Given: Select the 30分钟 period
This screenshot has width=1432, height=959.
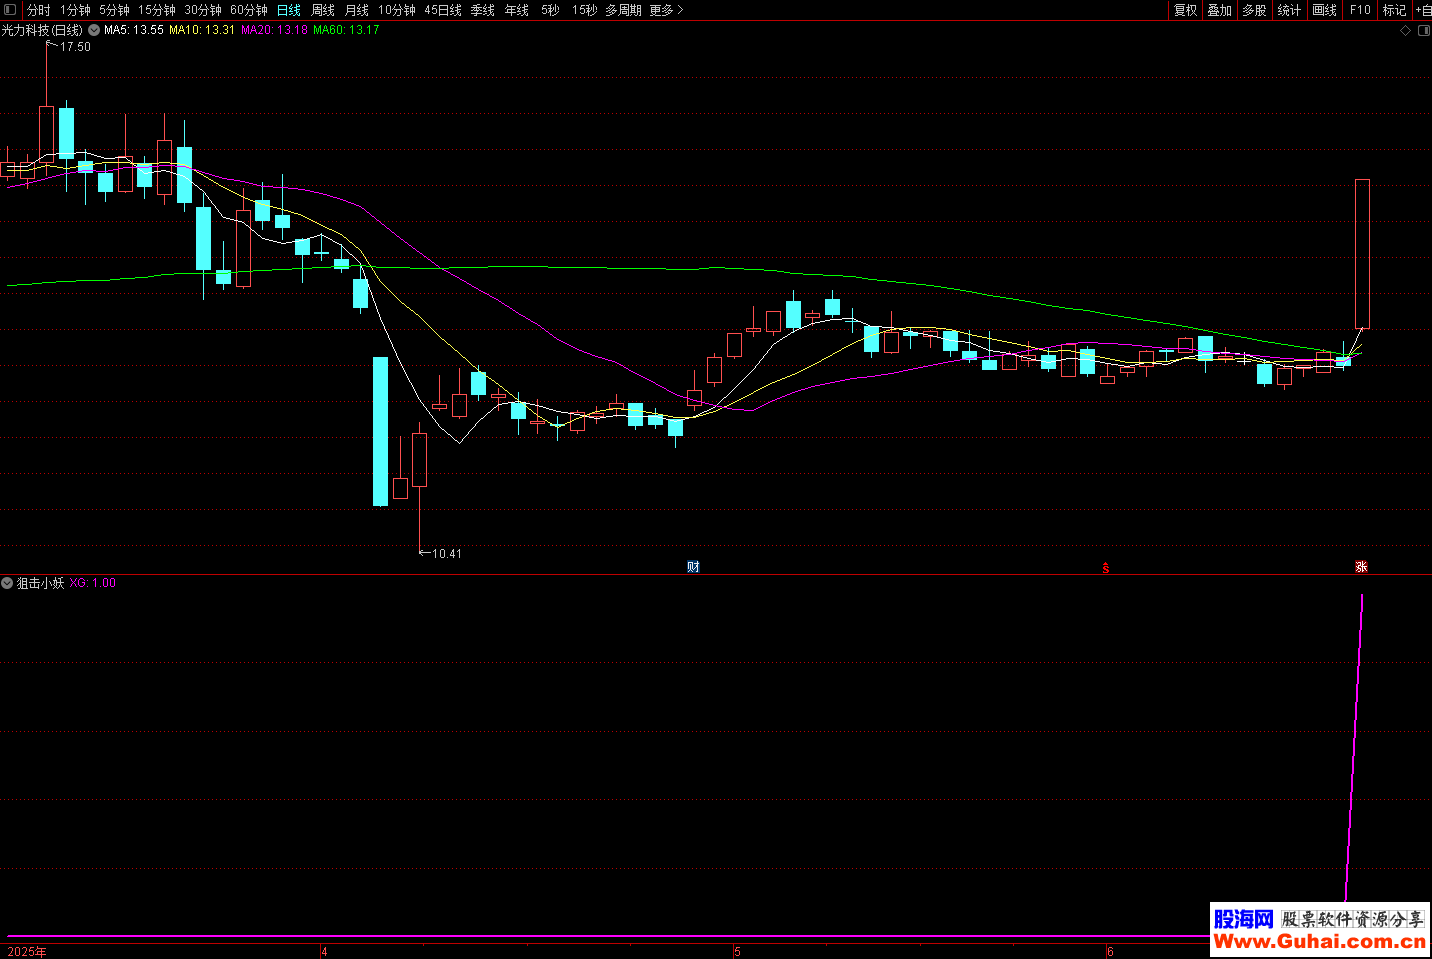Looking at the screenshot, I should 202,10.
